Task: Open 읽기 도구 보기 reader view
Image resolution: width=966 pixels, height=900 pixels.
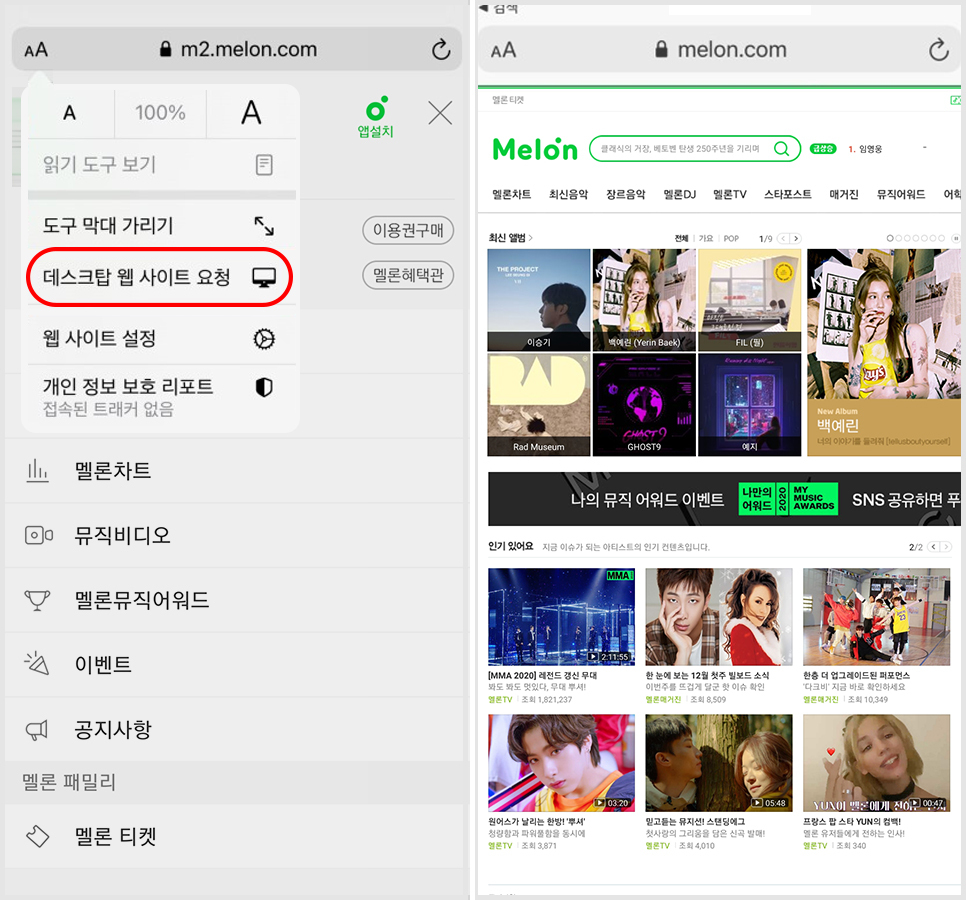Action: coord(161,164)
